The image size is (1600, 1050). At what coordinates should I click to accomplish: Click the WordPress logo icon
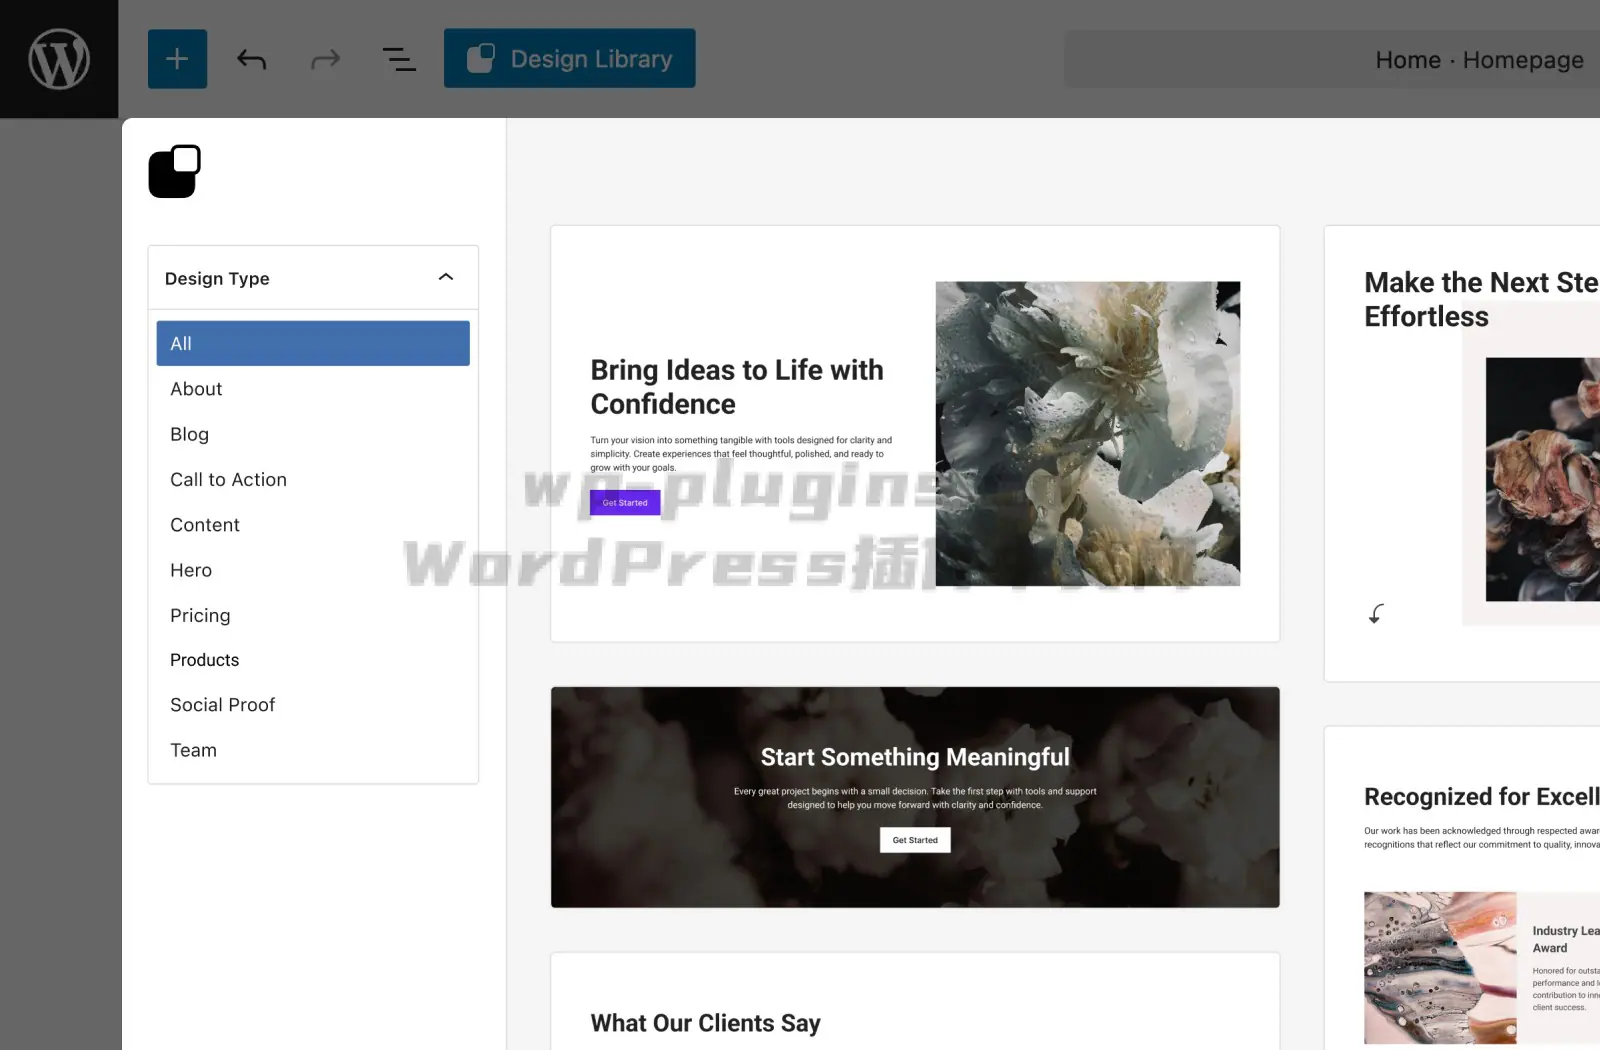pyautogui.click(x=59, y=59)
